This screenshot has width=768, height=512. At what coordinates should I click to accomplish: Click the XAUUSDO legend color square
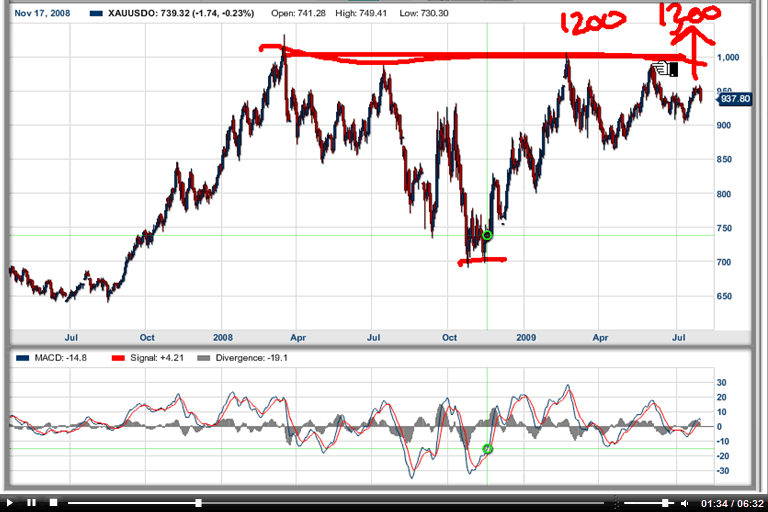(96, 14)
